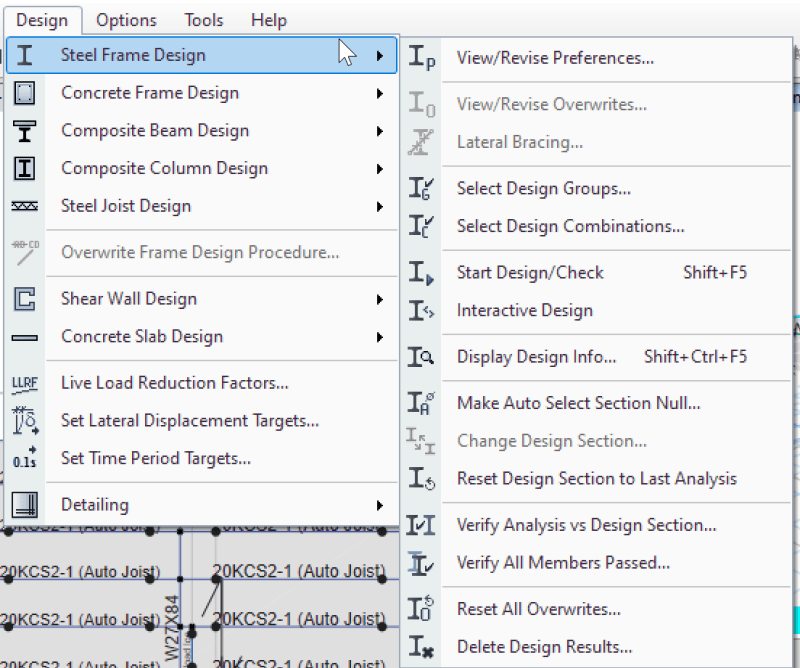This screenshot has width=800, height=668.
Task: Expand Composite Column Design submenu arrow
Action: [x=380, y=169]
